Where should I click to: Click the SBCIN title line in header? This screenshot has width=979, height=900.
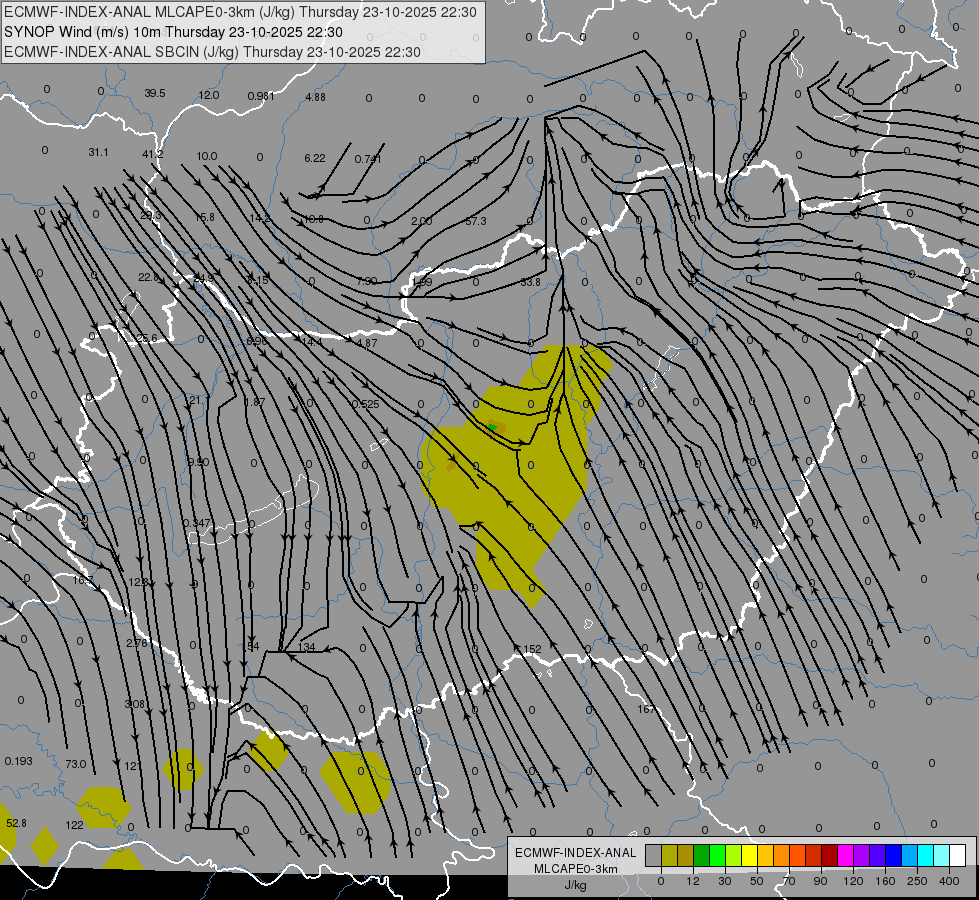click(212, 52)
